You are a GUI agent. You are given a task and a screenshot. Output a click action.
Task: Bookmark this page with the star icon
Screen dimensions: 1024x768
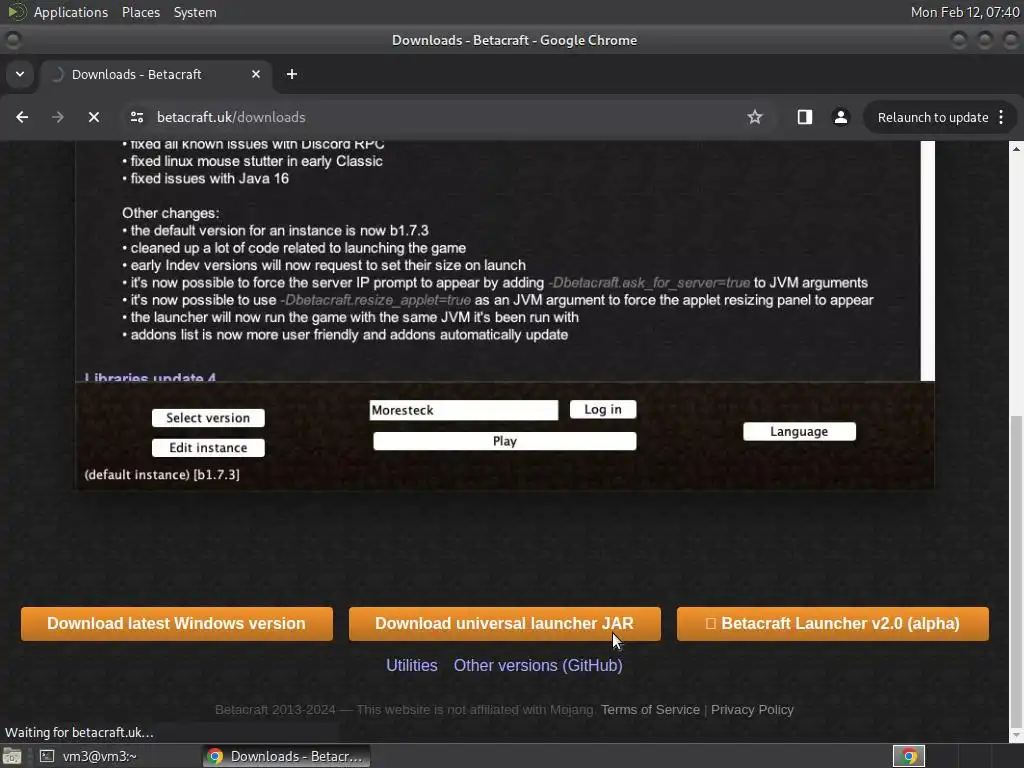[755, 117]
